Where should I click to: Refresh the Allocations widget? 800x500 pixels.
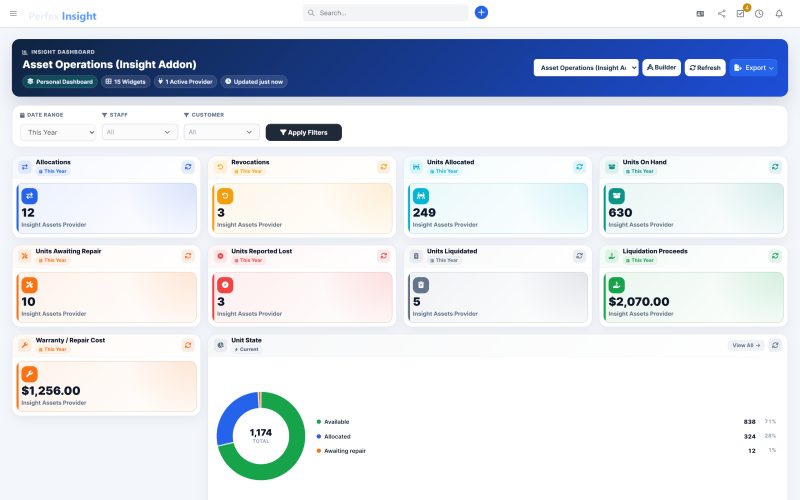[188, 167]
